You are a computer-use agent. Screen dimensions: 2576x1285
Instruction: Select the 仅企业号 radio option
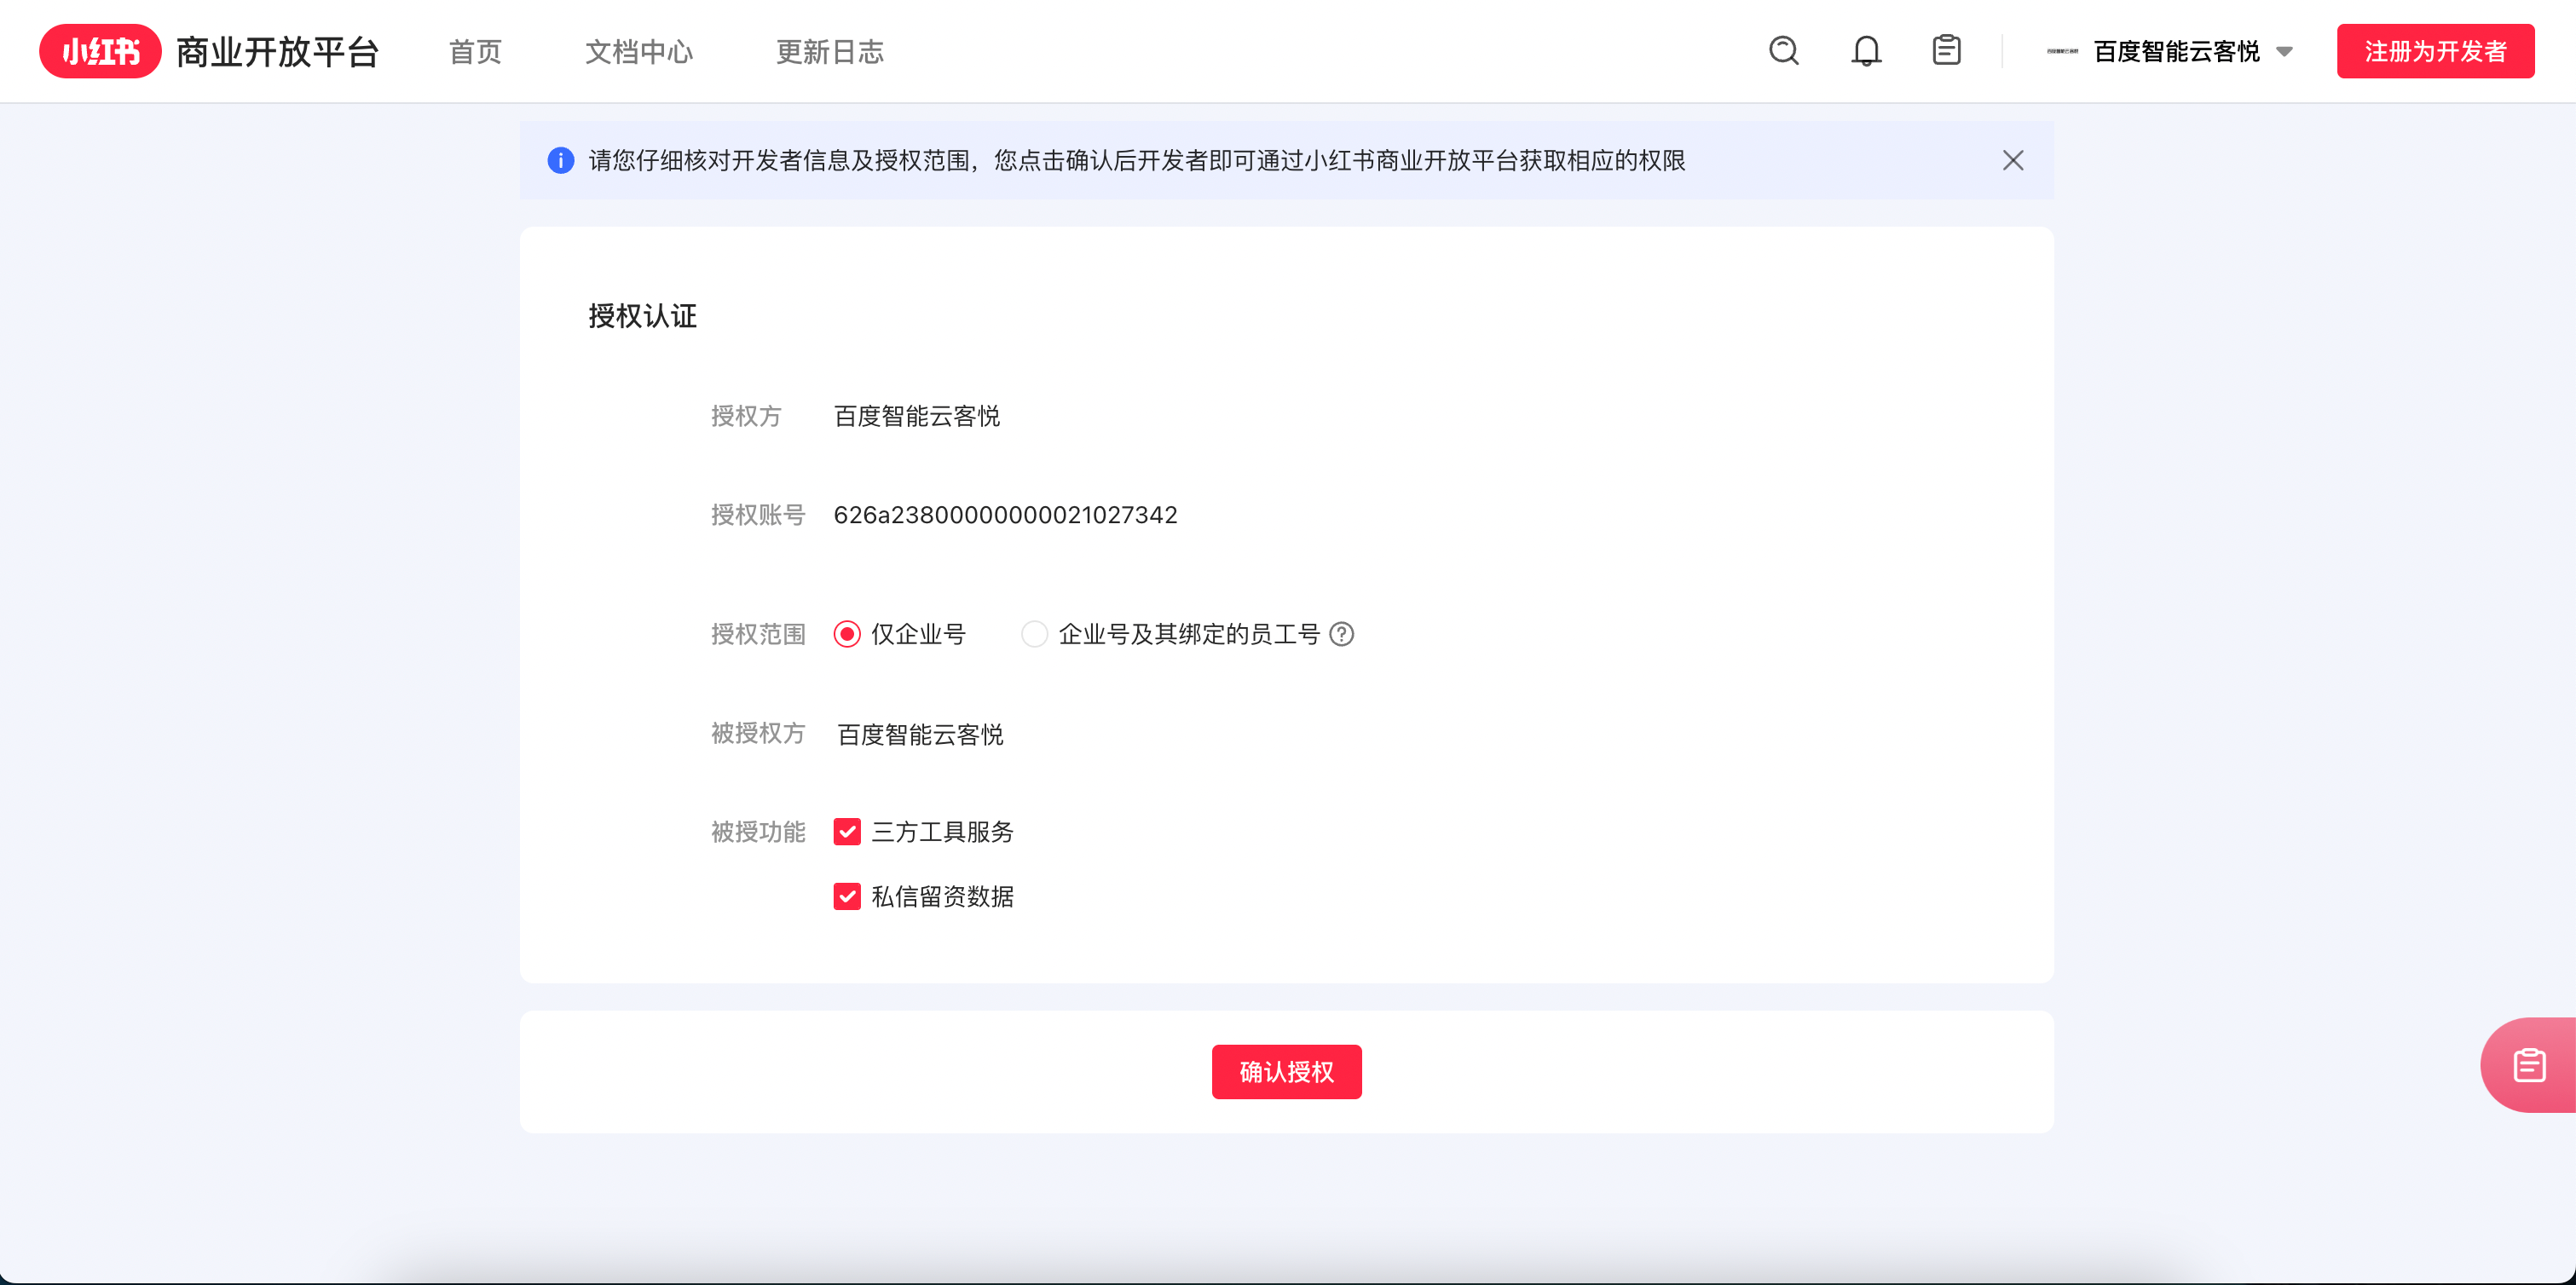[847, 634]
